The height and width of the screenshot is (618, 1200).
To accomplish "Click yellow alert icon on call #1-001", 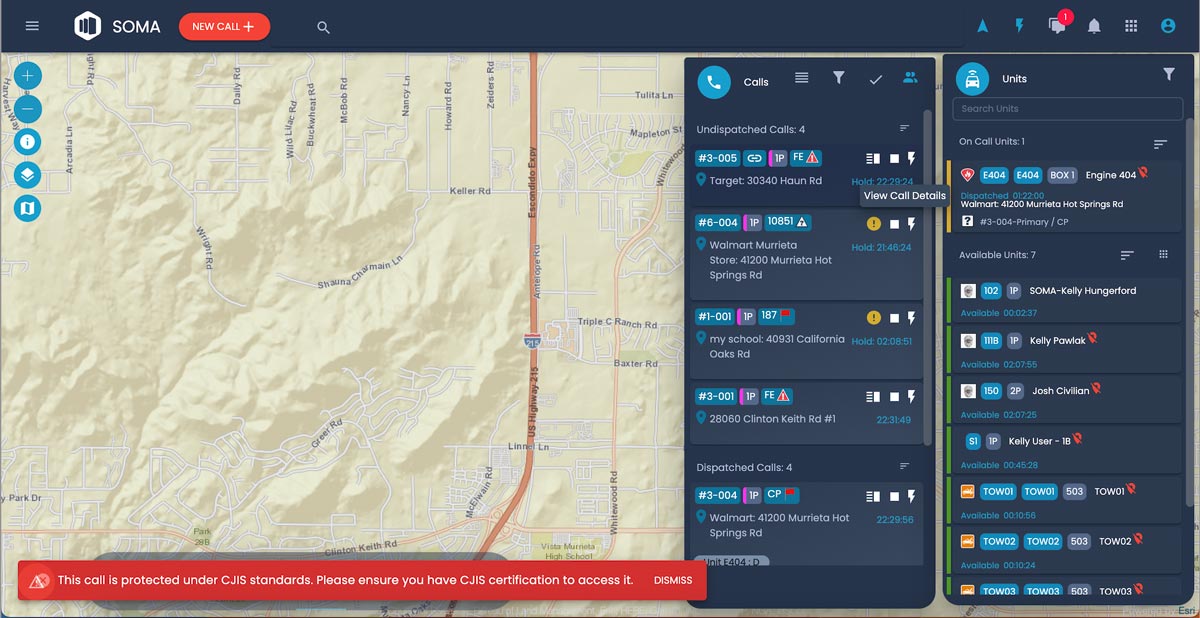I will pyautogui.click(x=873, y=318).
